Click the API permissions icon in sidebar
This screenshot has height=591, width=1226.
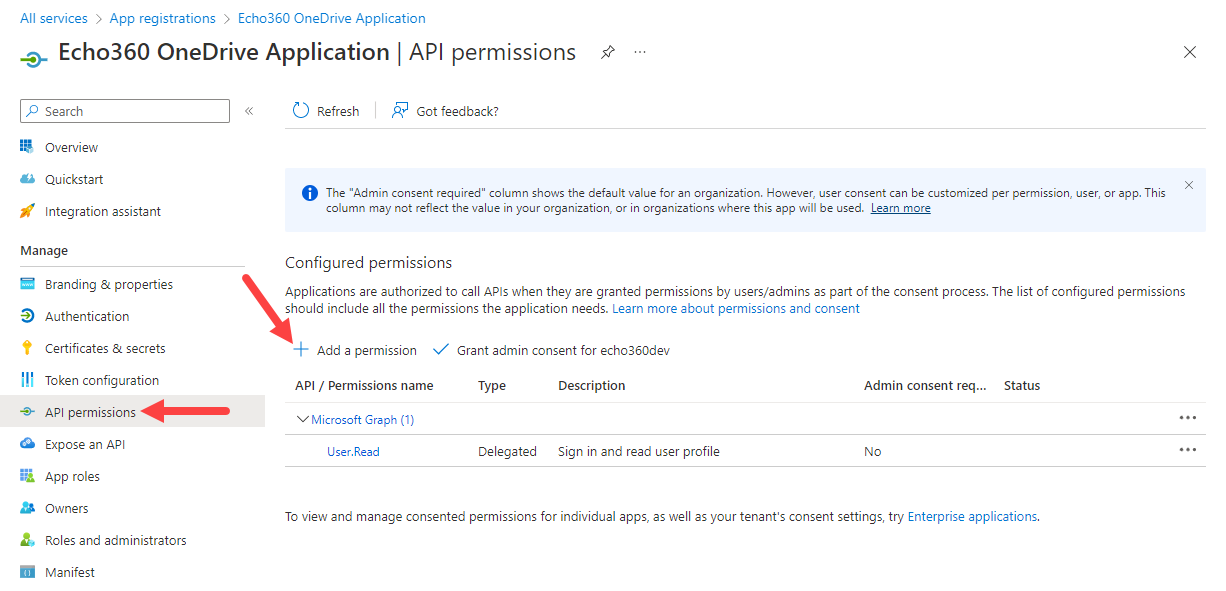tap(27, 412)
